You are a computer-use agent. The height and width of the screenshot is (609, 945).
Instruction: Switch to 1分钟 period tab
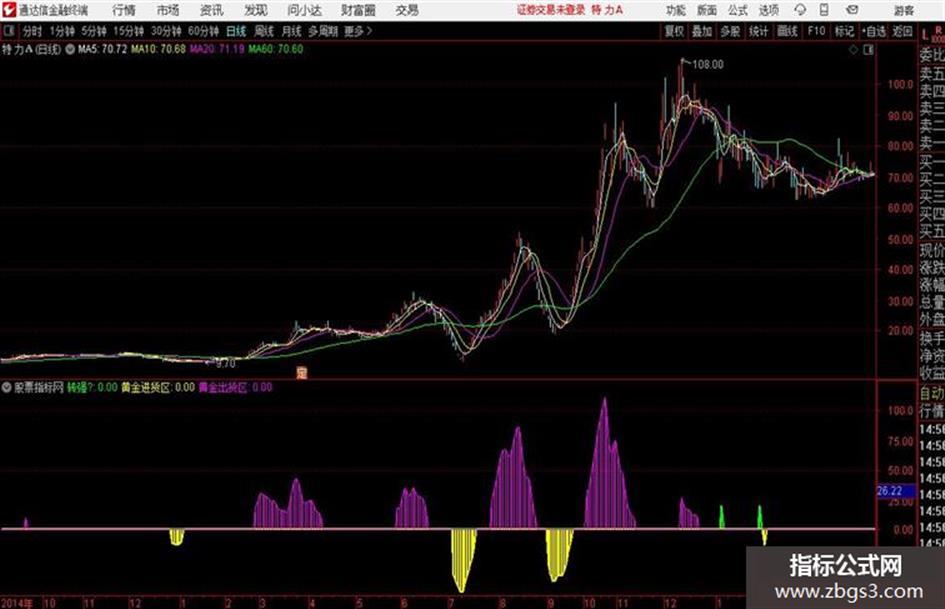[x=62, y=31]
